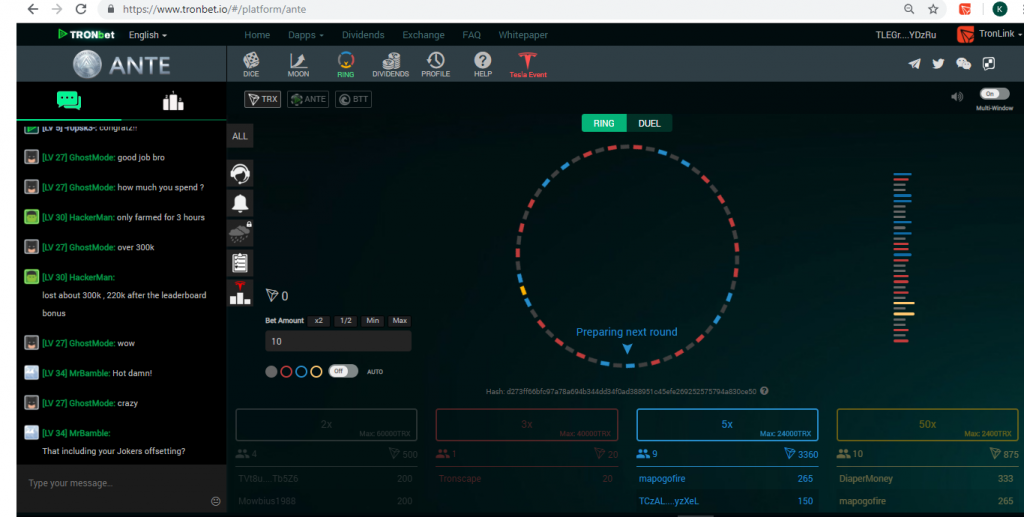This screenshot has width=1024, height=517.
Task: Open the HELP question mark icon
Action: pos(483,65)
